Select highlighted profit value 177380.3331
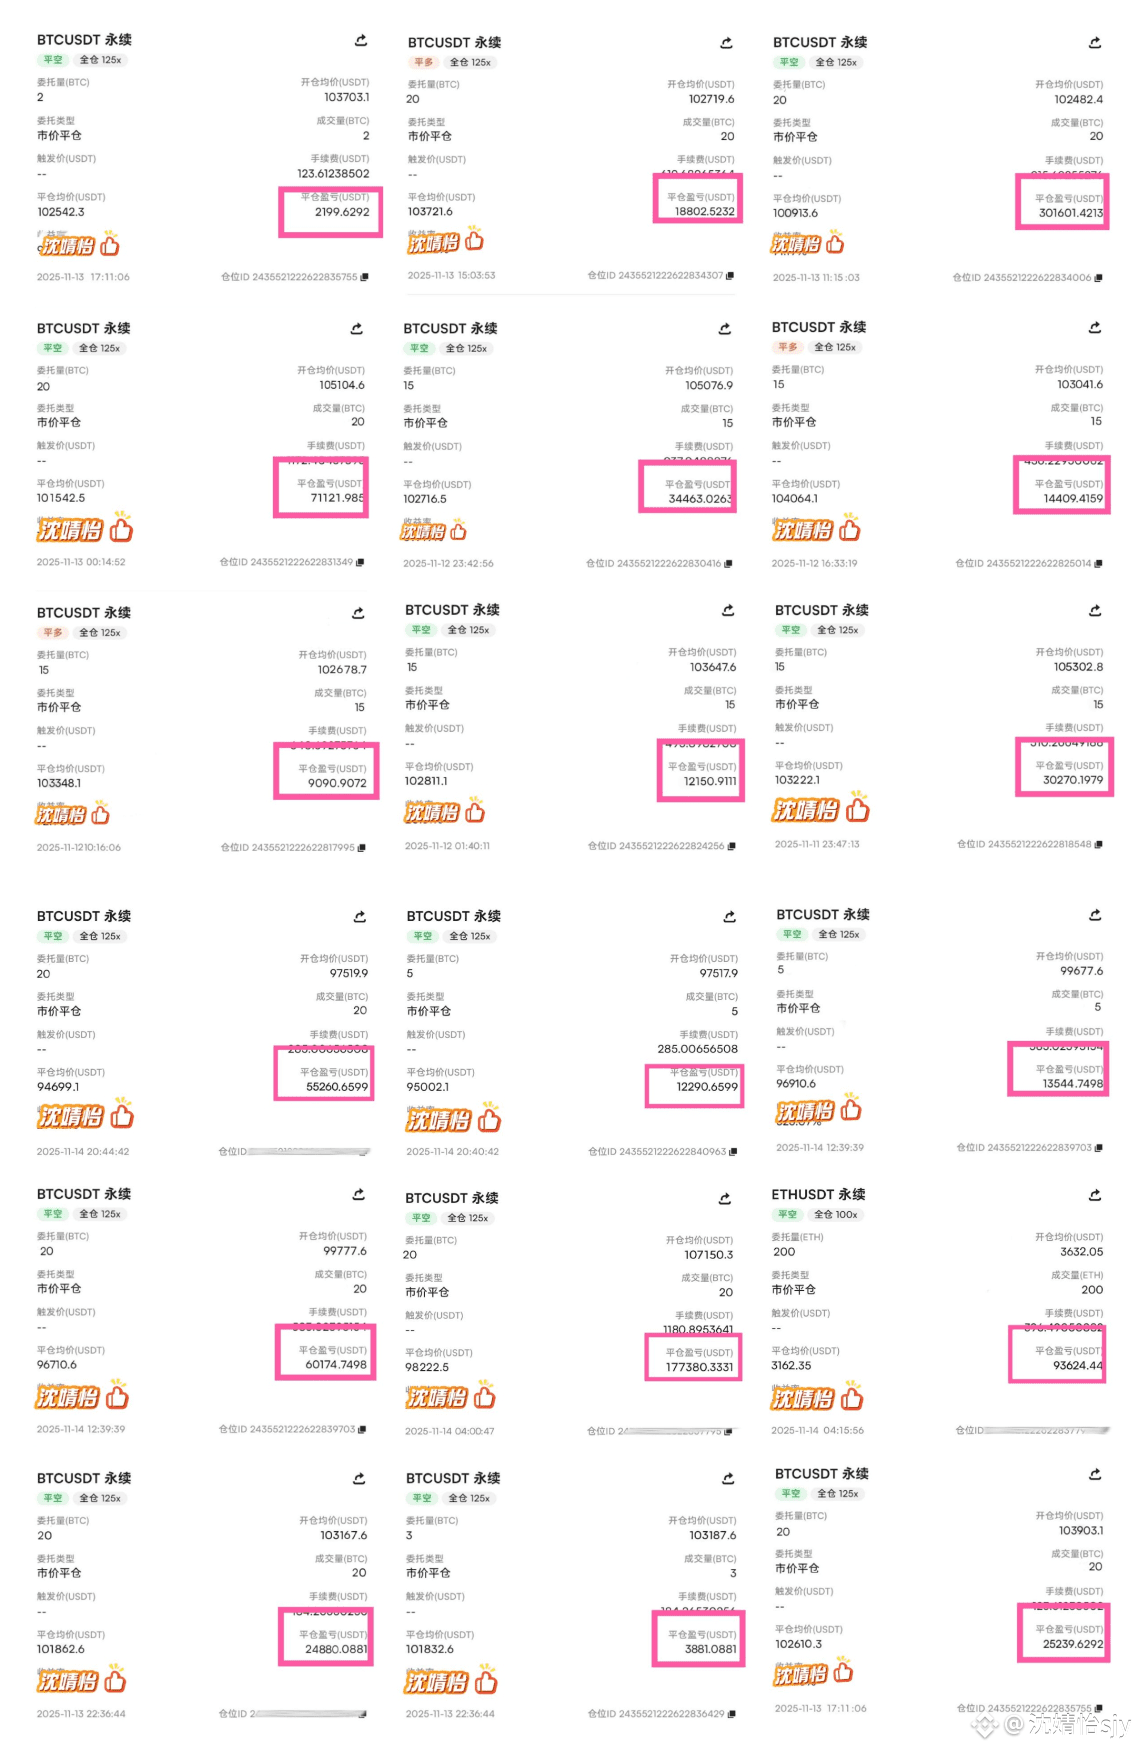 coord(699,1367)
